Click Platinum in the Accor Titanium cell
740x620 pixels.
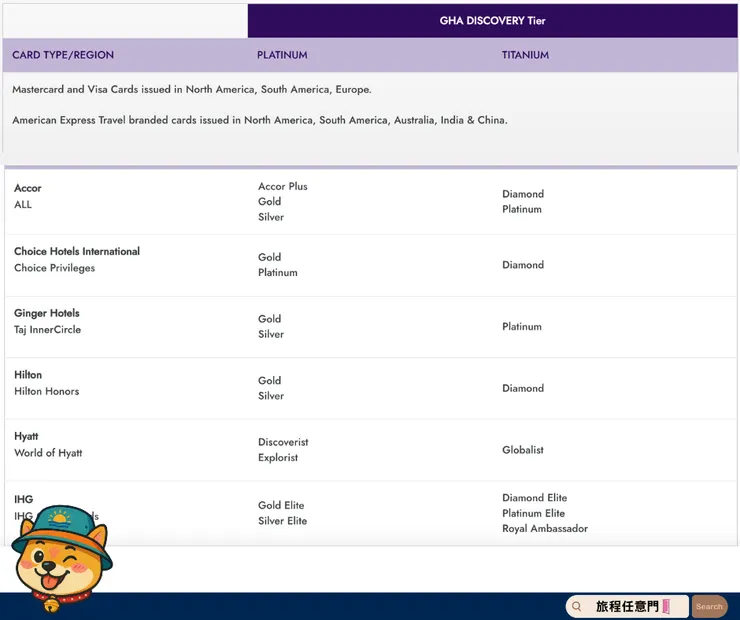pos(522,209)
